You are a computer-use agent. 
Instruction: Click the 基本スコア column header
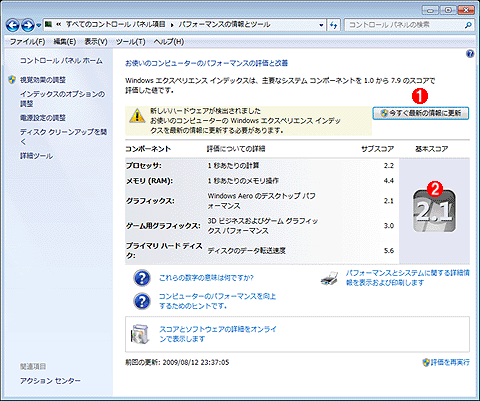tap(431, 149)
